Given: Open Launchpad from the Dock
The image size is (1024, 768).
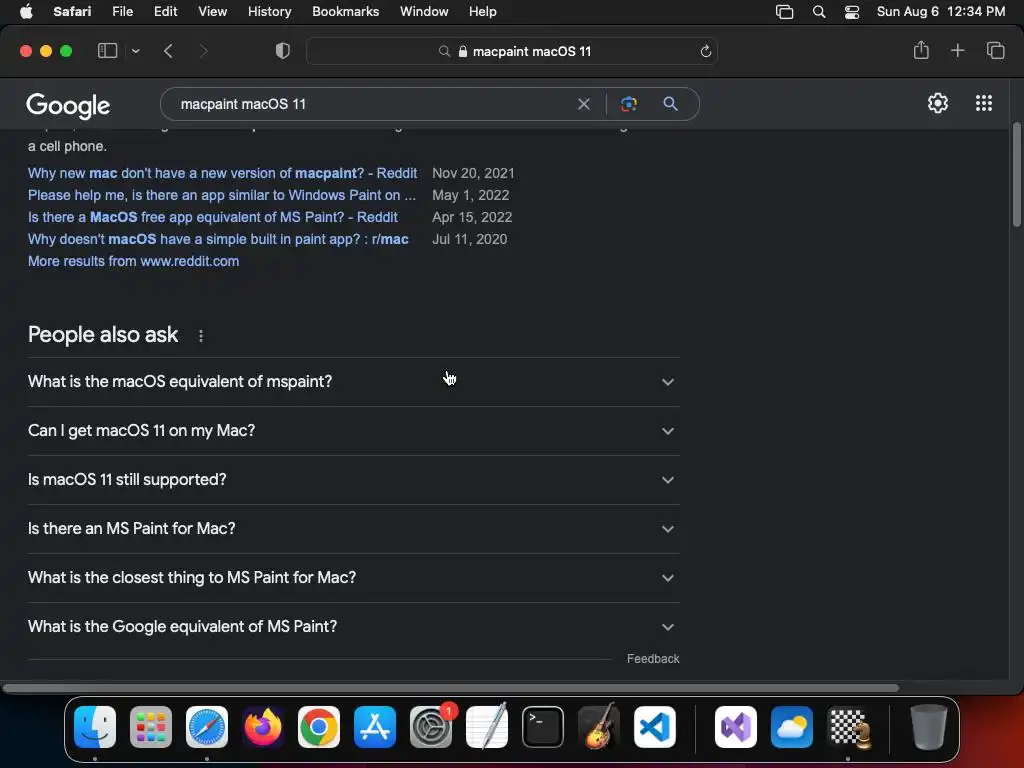Looking at the screenshot, I should (151, 726).
